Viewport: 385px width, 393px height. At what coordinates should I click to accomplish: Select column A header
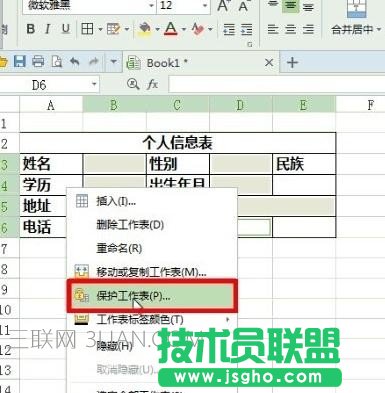pos(51,105)
